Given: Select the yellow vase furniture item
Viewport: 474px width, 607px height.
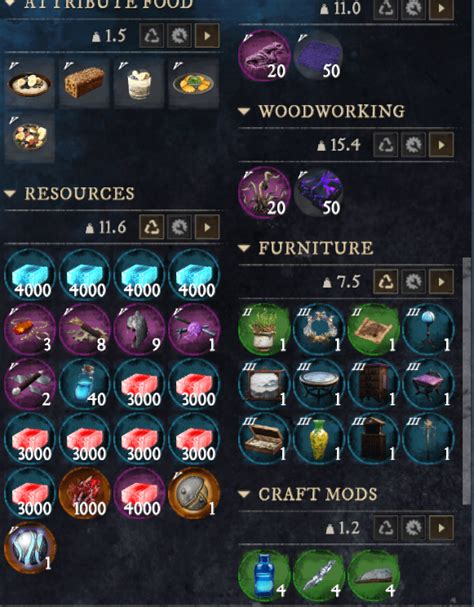Looking at the screenshot, I should (x=319, y=439).
